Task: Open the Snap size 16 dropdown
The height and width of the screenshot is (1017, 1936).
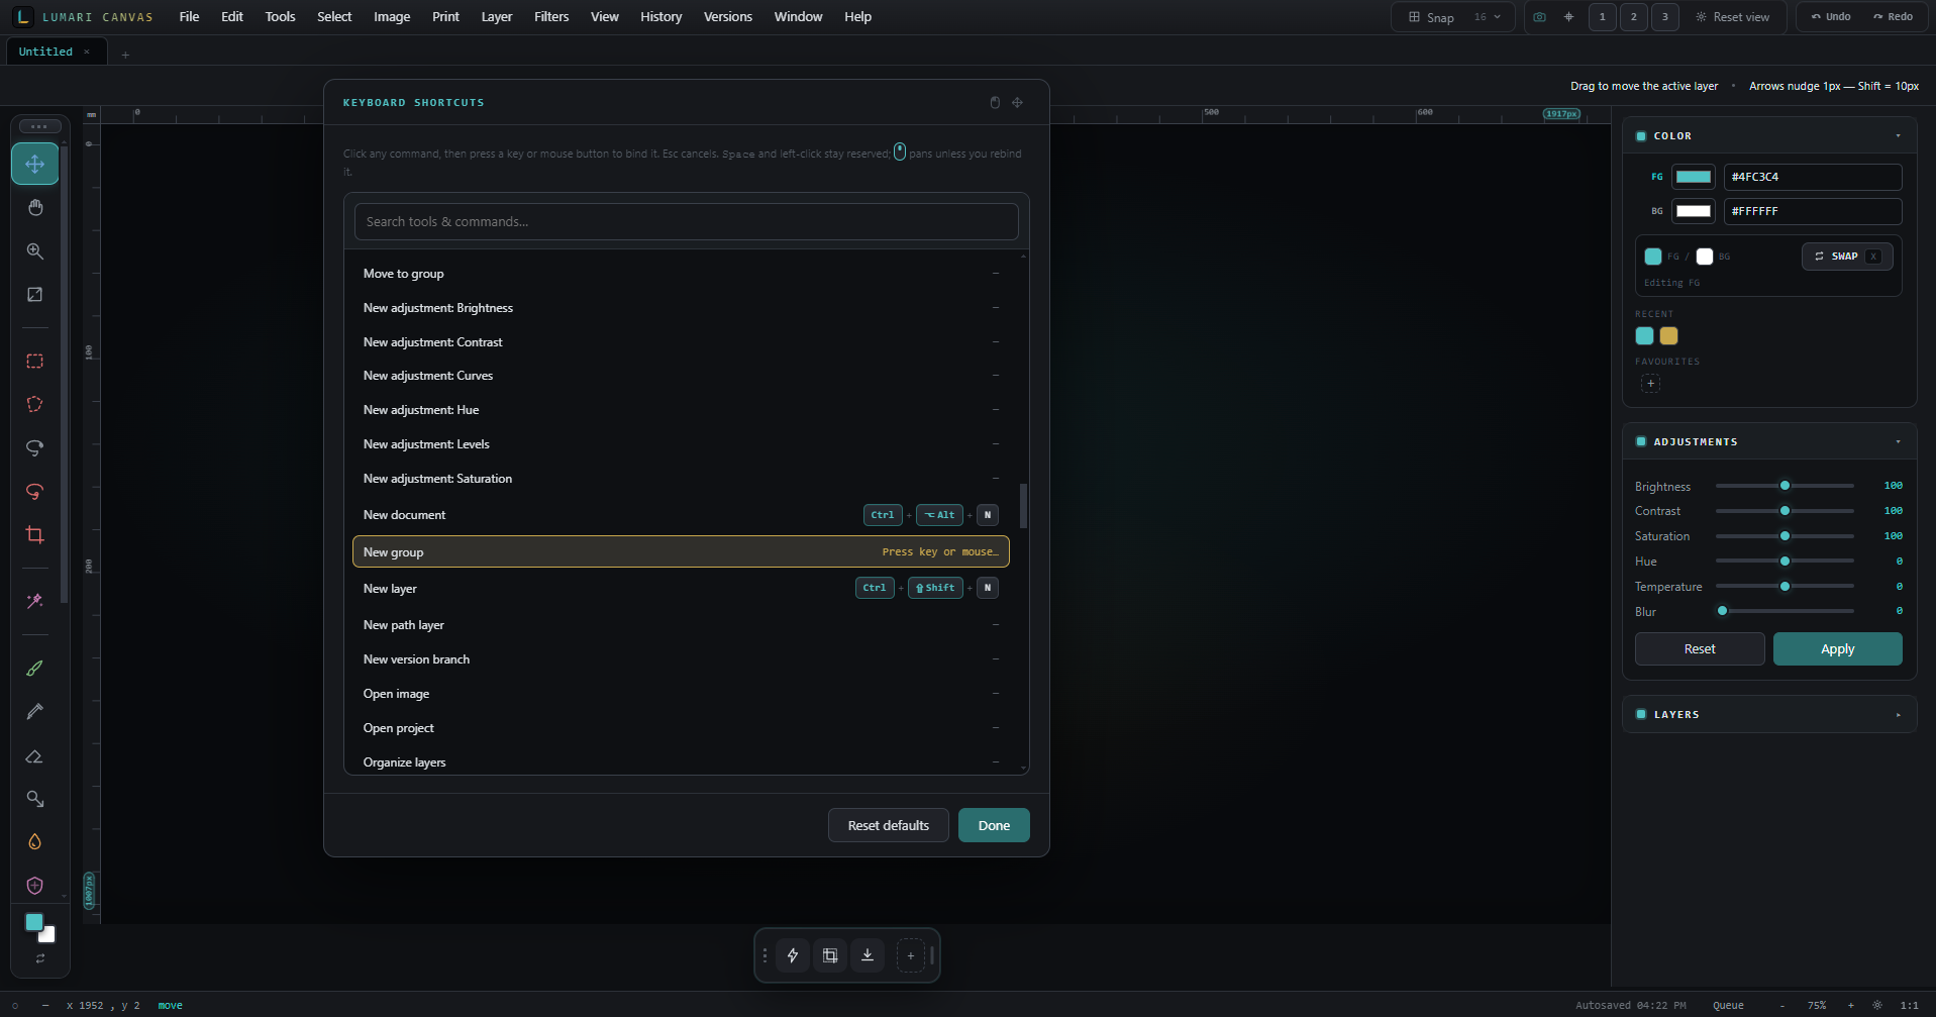Action: pos(1488,17)
